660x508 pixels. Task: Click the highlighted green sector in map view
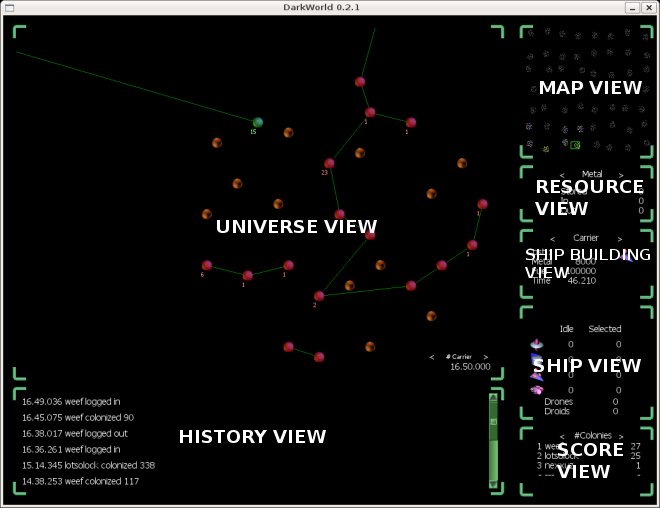click(575, 145)
